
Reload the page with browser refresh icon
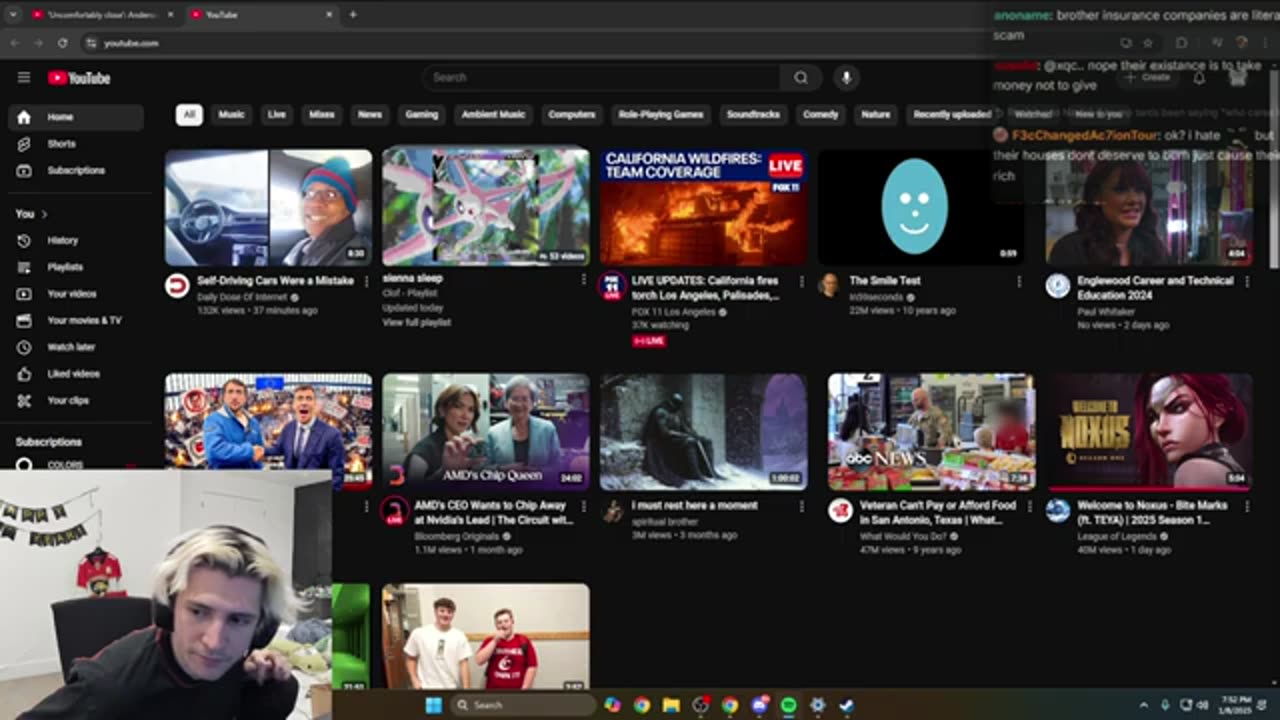pos(63,43)
